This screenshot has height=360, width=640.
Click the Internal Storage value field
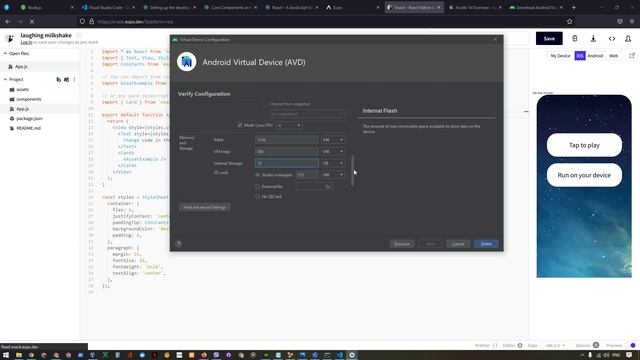[x=287, y=163]
